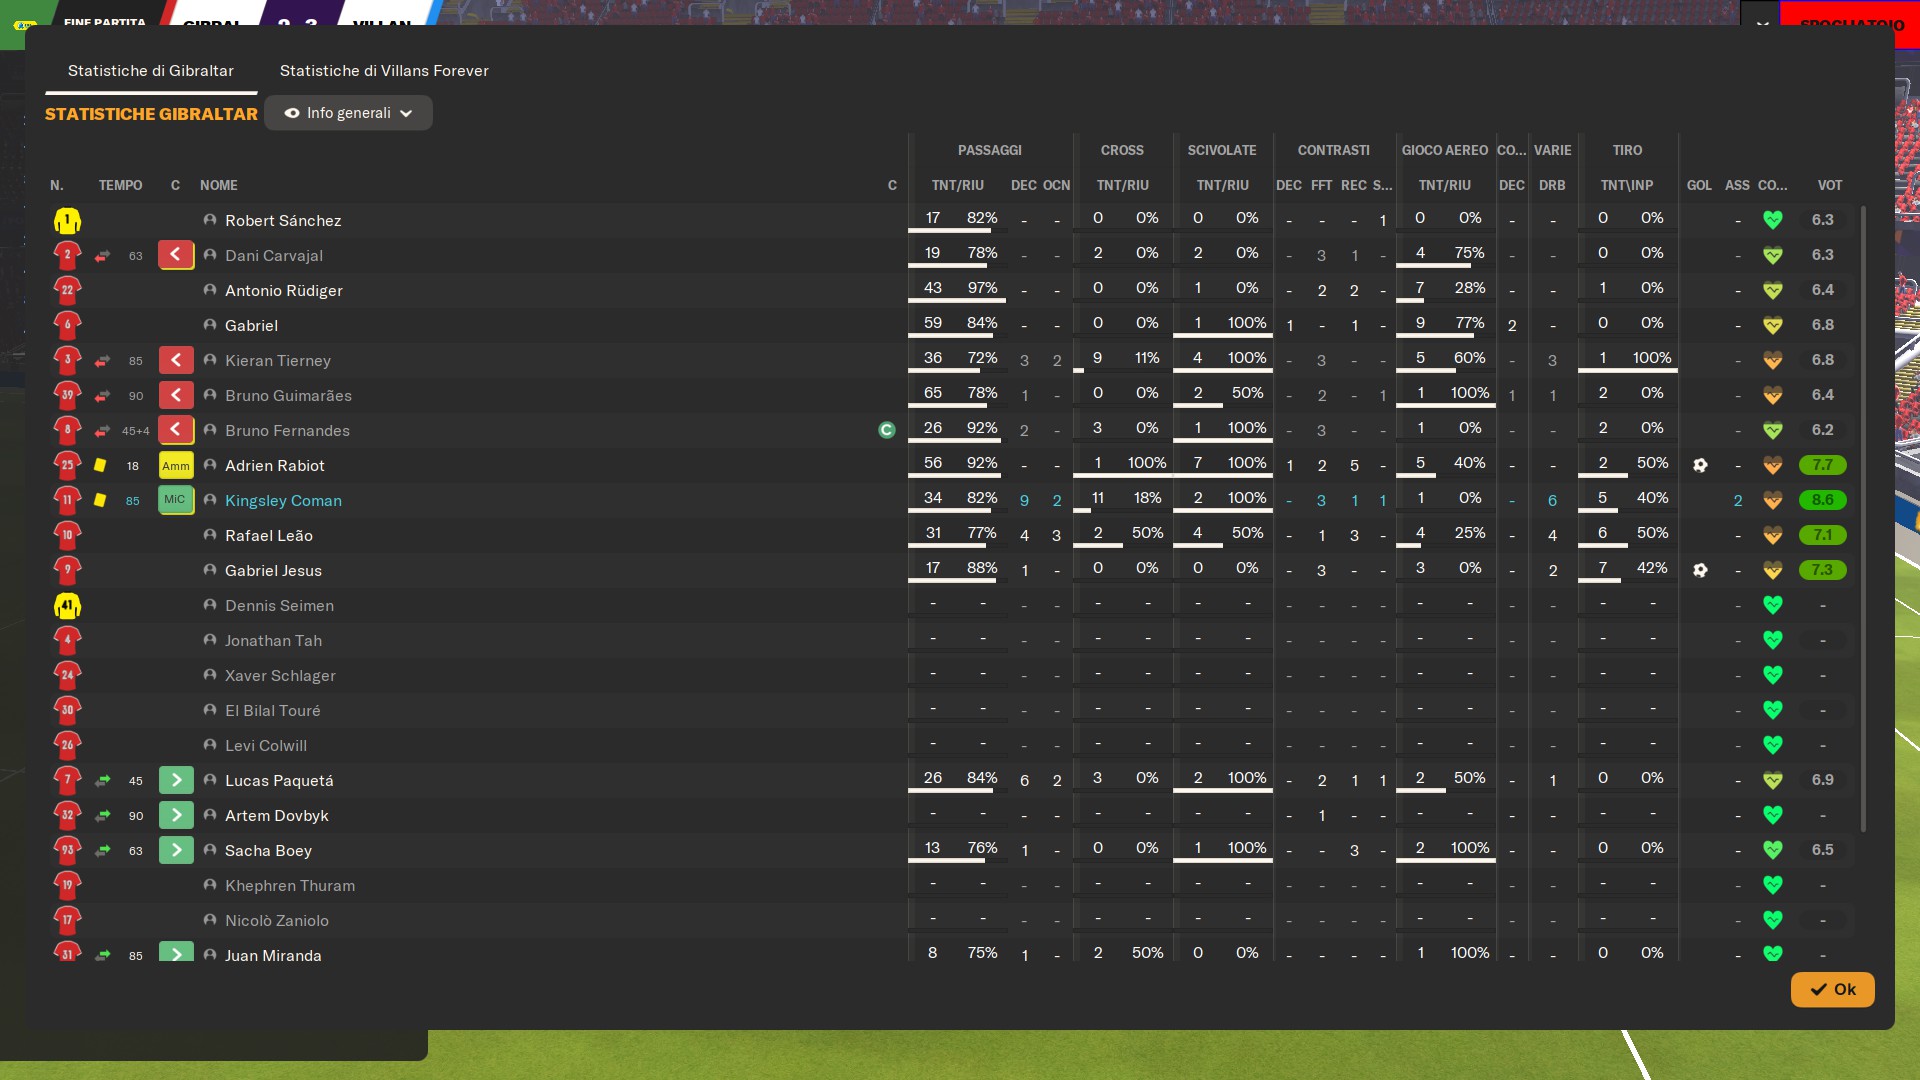Image resolution: width=1920 pixels, height=1080 pixels.
Task: Click the Amm yellow status badge for Adrien Rabiot
Action: (x=176, y=465)
